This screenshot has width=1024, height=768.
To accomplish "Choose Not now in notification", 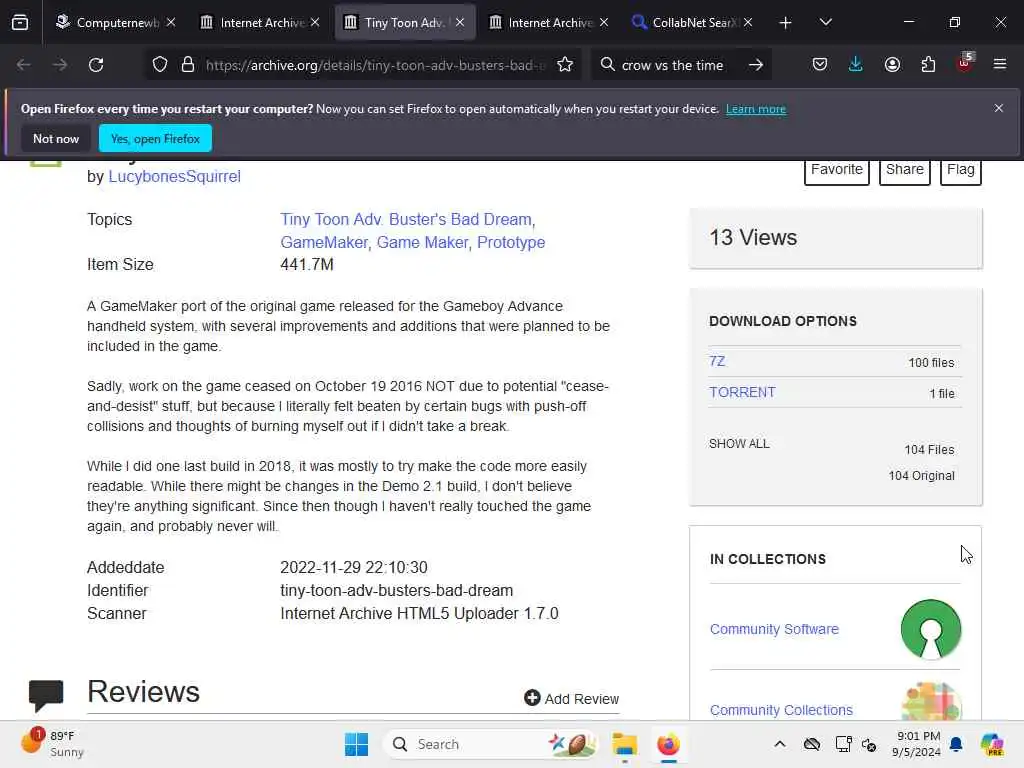I will (x=56, y=138).
